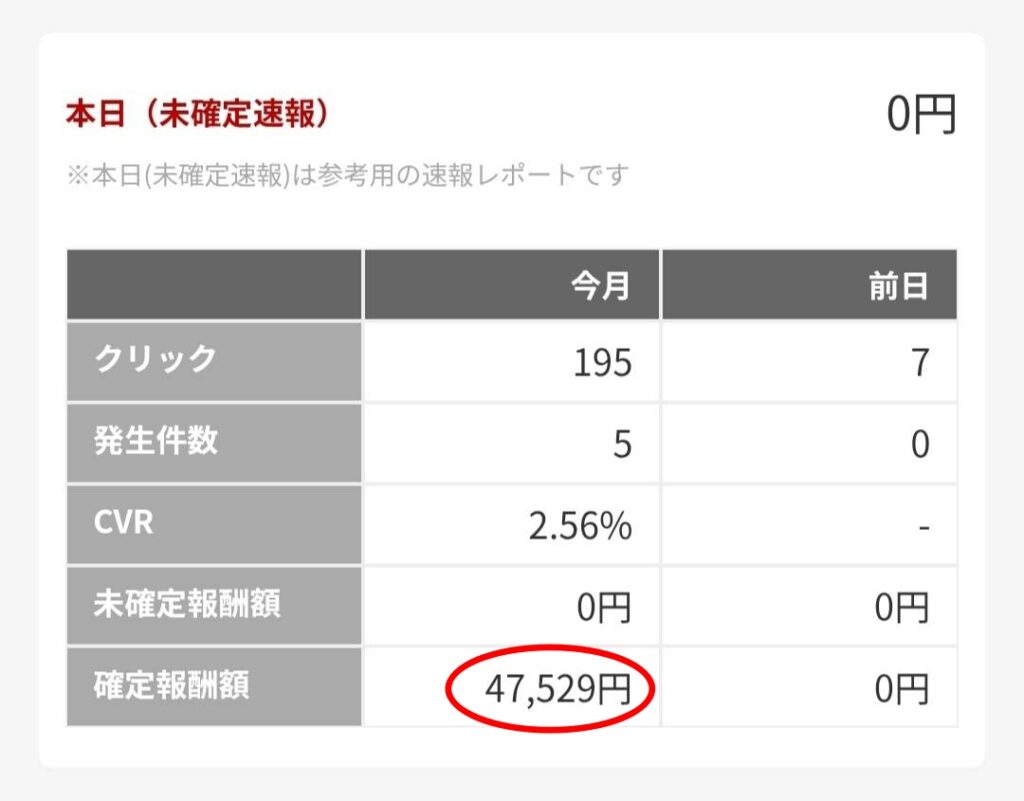Click the previous day CVR dash
This screenshot has height=801, width=1024.
pyautogui.click(x=923, y=526)
